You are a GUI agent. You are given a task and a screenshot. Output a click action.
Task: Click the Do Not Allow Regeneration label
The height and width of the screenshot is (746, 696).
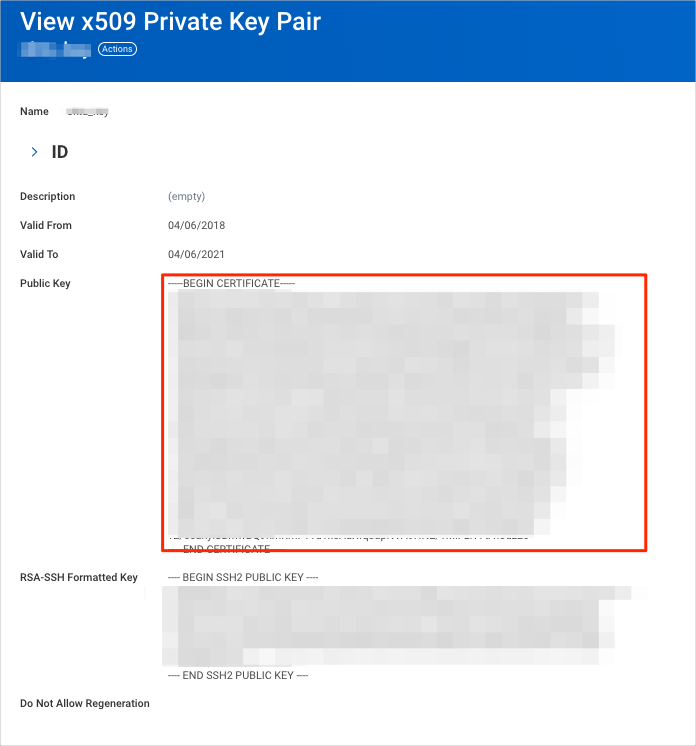85,704
